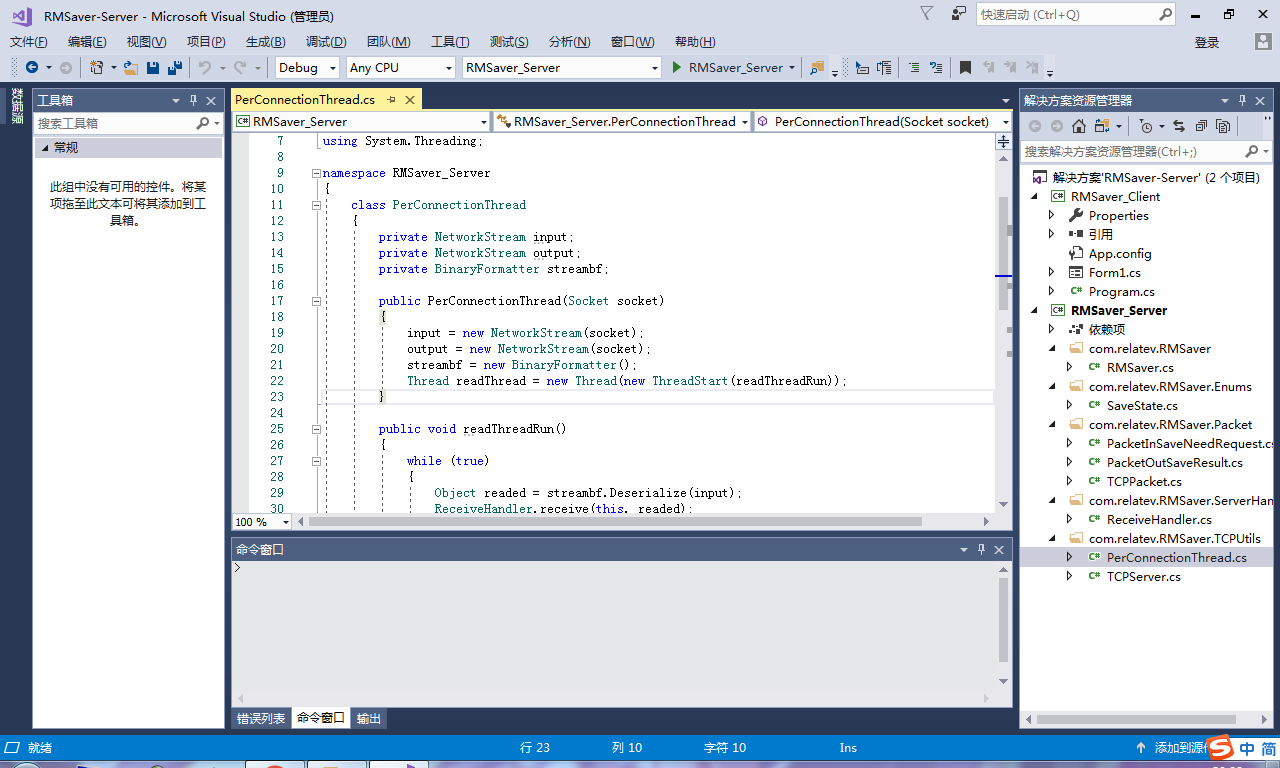Toggle a bookmark with the bookmark icon
The height and width of the screenshot is (768, 1280).
click(x=965, y=68)
